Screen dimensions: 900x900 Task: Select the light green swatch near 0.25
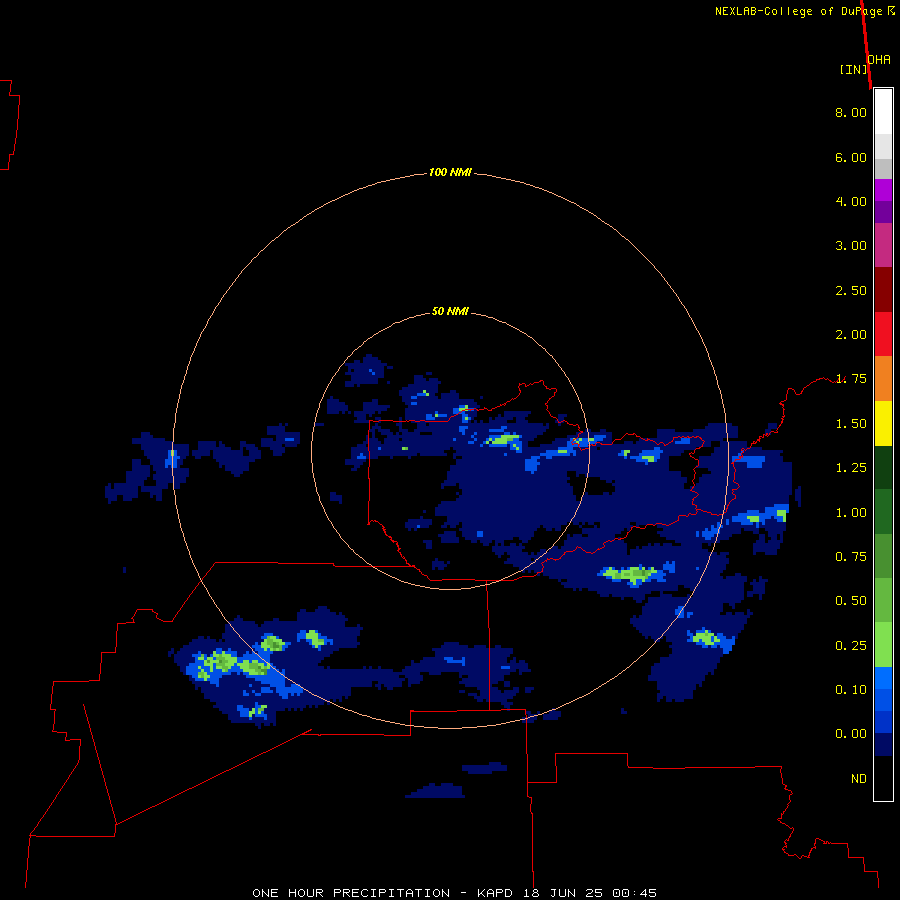click(x=883, y=645)
